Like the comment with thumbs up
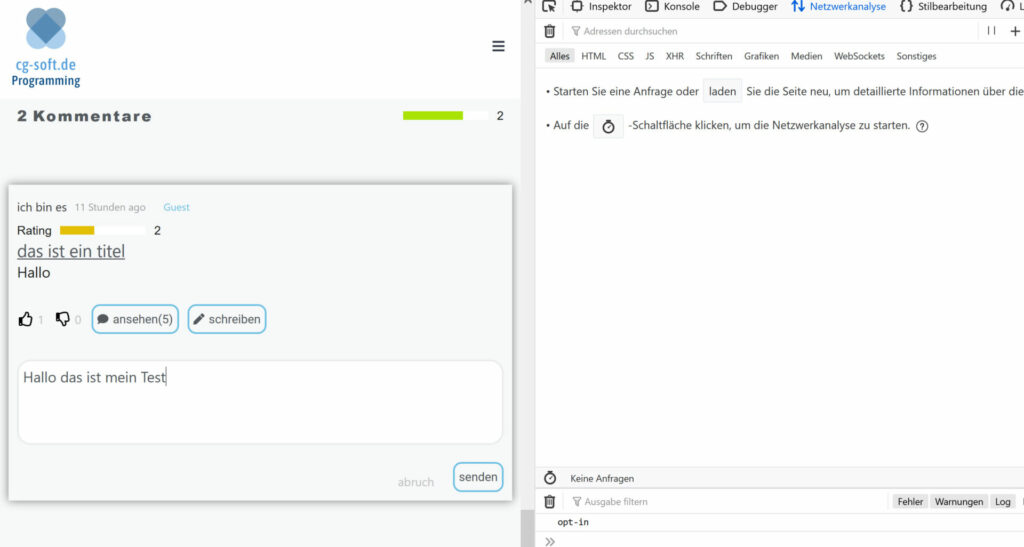Image resolution: width=1024 pixels, height=547 pixels. click(25, 319)
